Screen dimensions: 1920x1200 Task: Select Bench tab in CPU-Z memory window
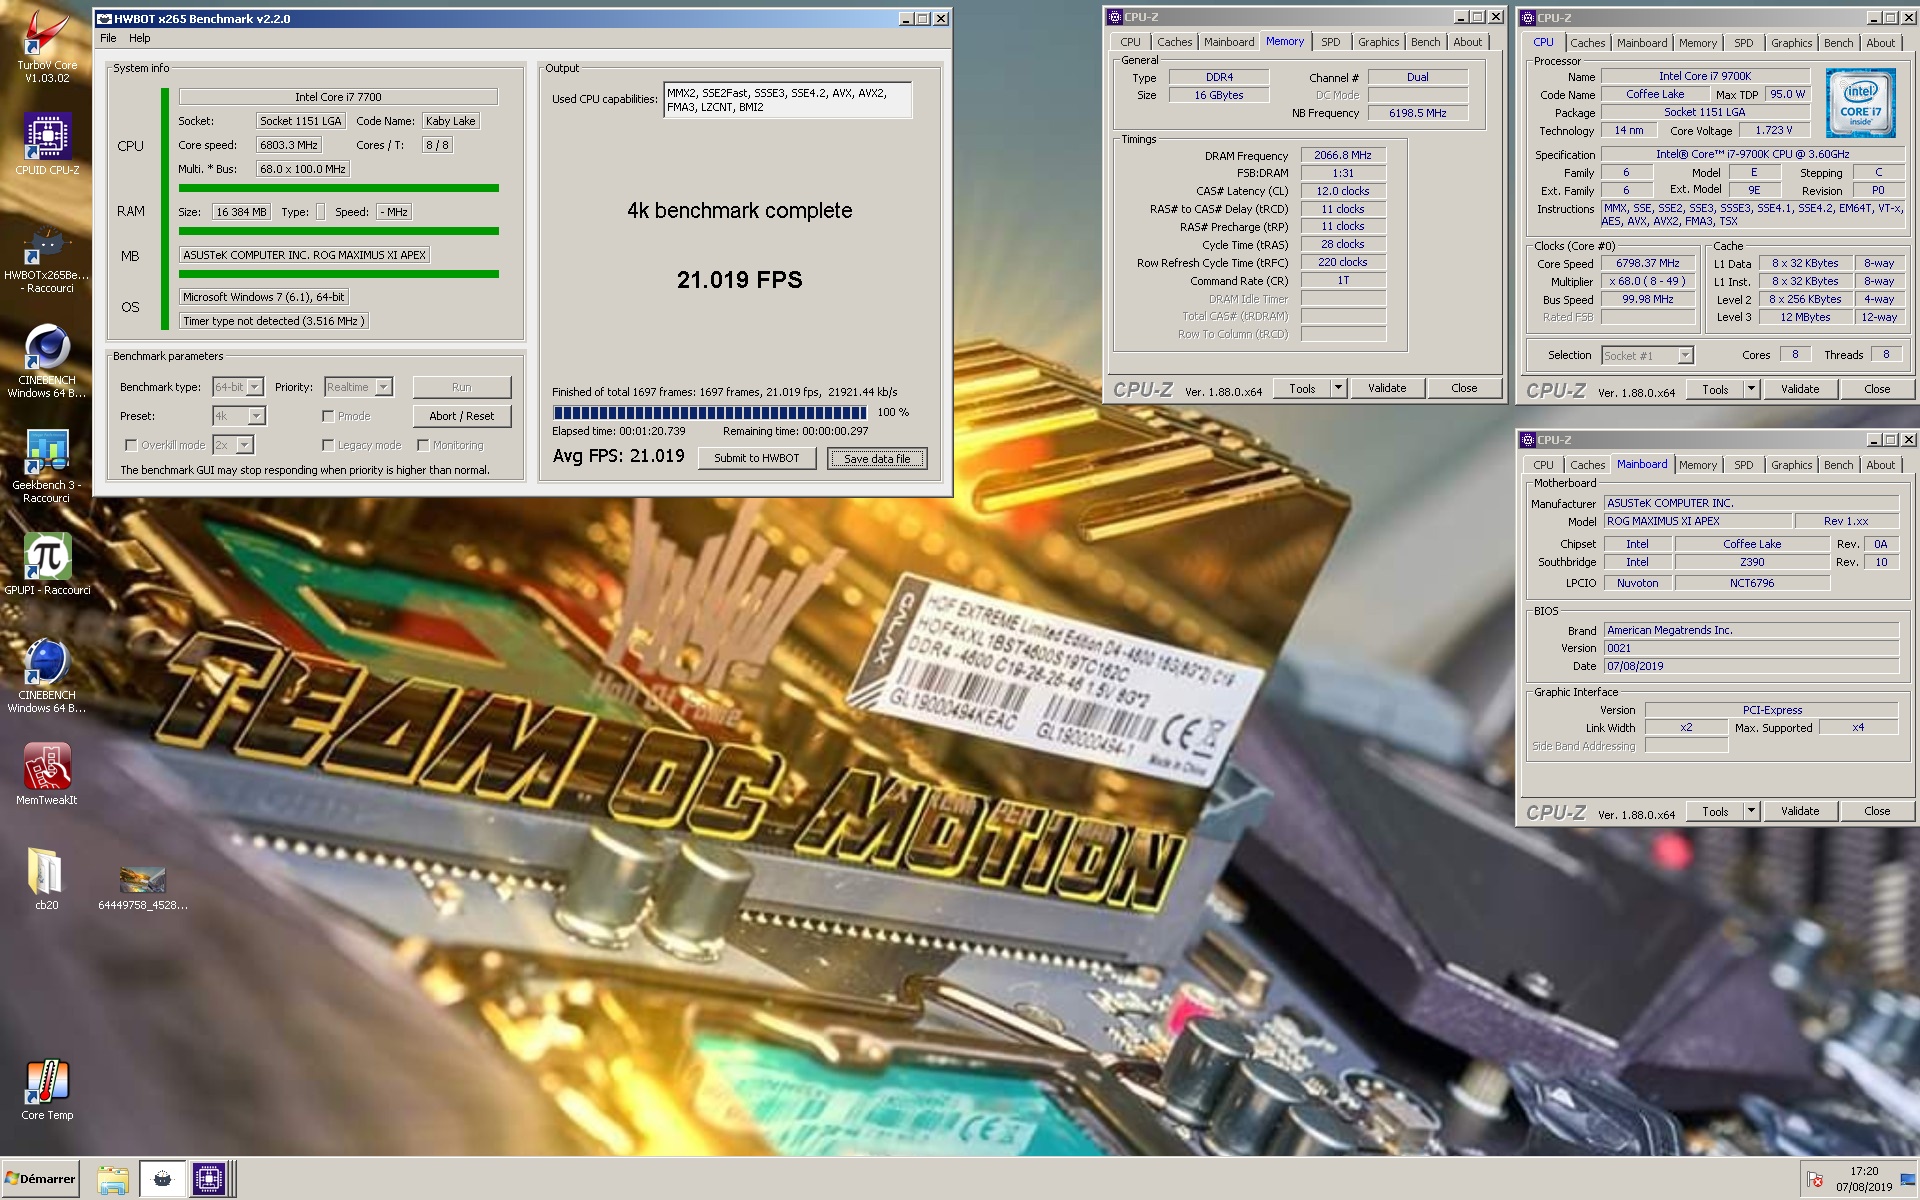click(x=1425, y=42)
